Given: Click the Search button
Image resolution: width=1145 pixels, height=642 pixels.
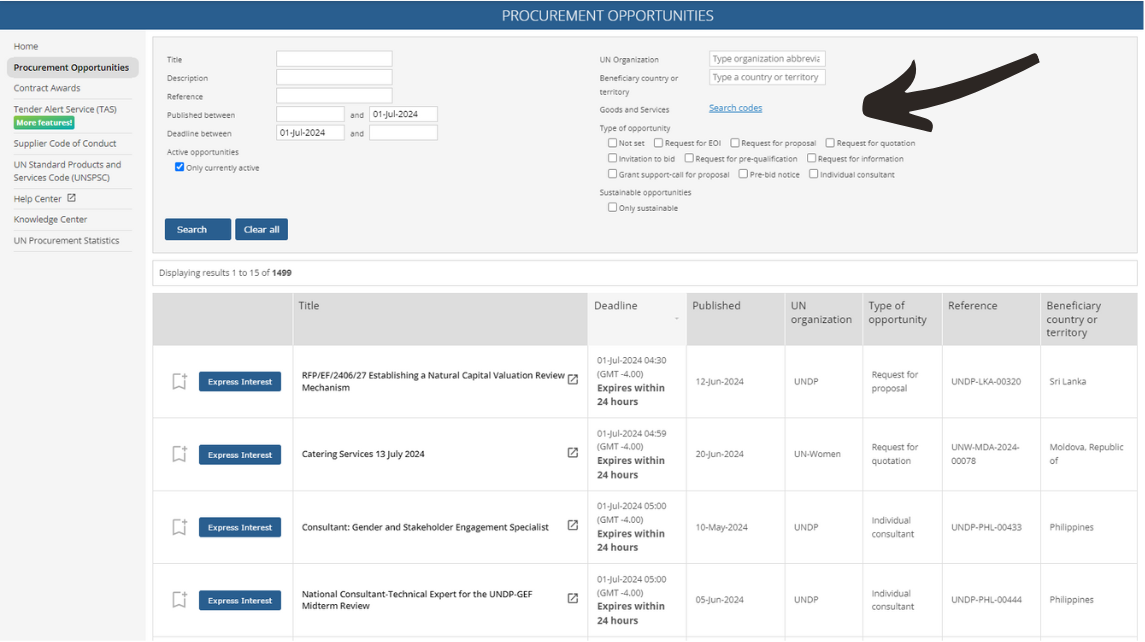Looking at the screenshot, I should [197, 229].
